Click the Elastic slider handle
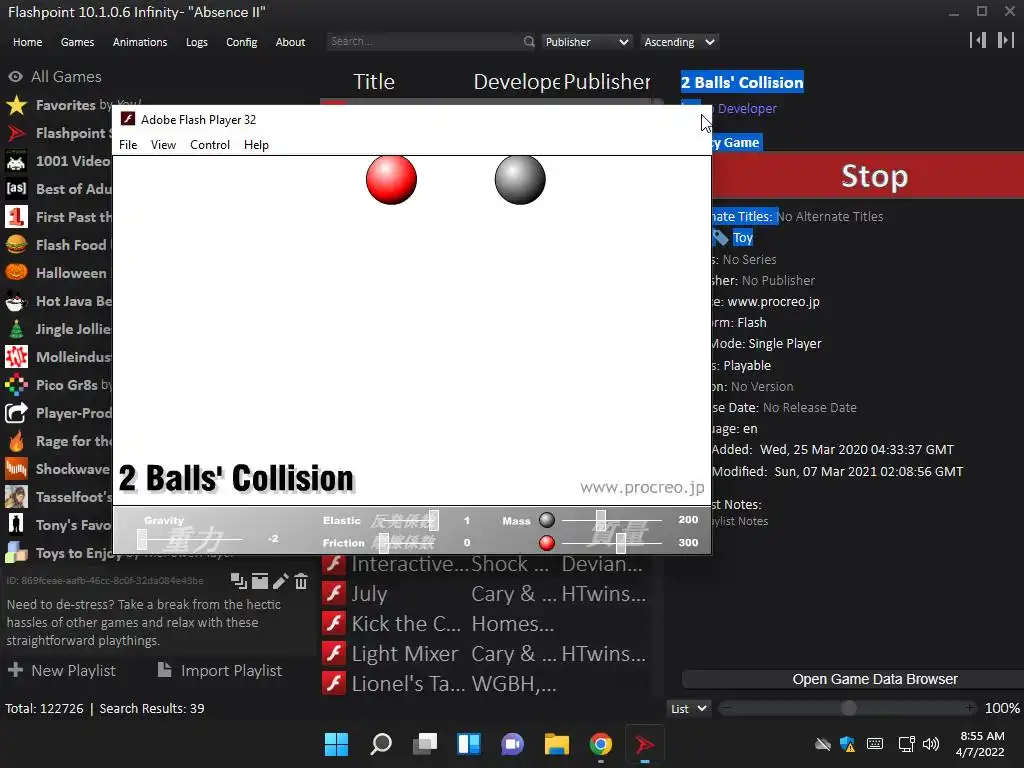 pos(434,520)
